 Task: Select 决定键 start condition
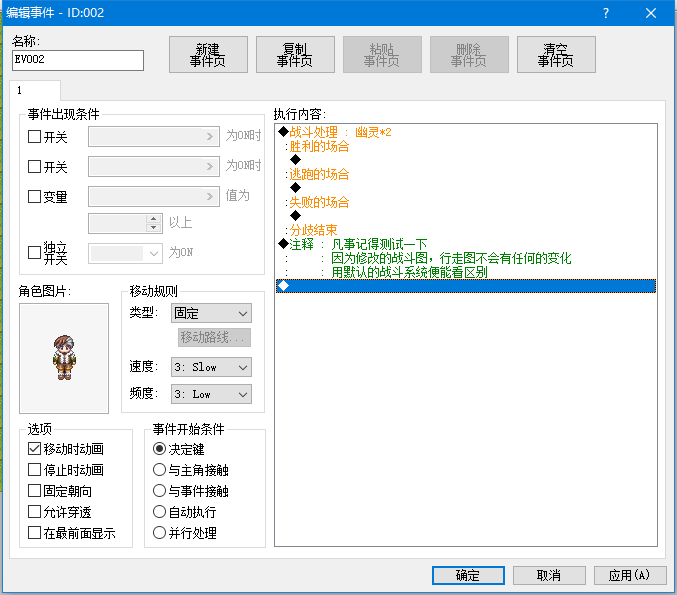pos(159,449)
